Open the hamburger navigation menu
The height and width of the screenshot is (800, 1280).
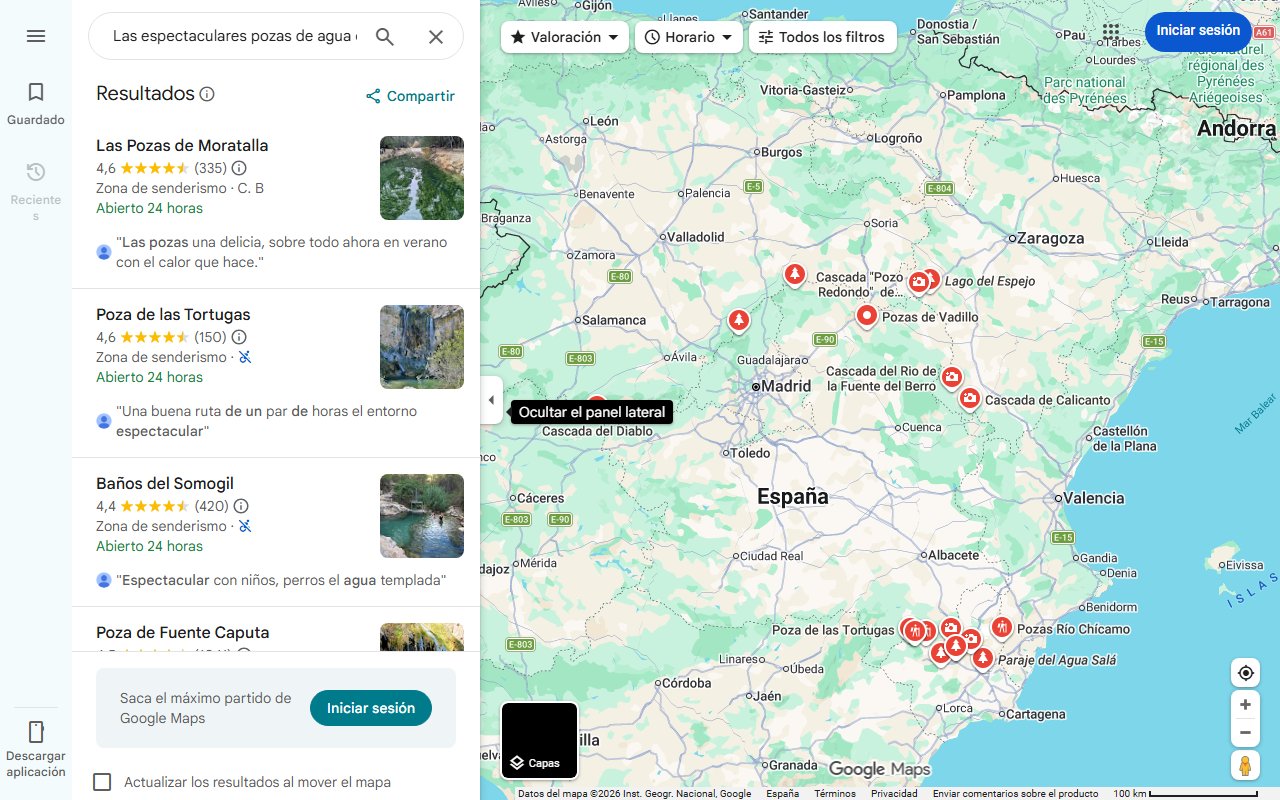tap(36, 36)
